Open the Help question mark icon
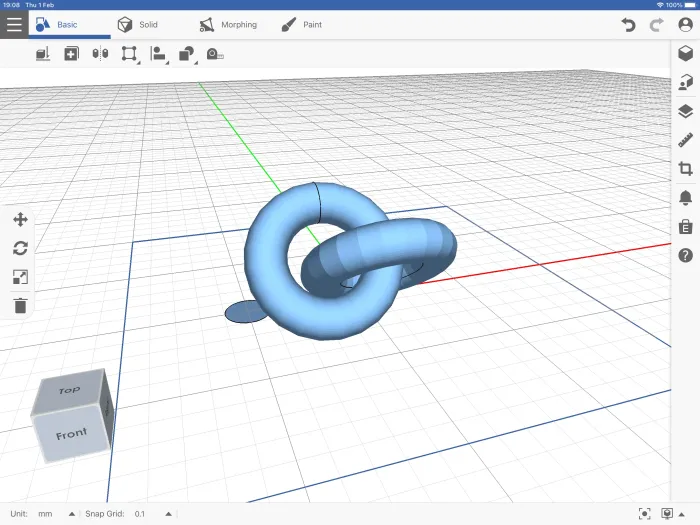This screenshot has width=700, height=525. coord(685,255)
